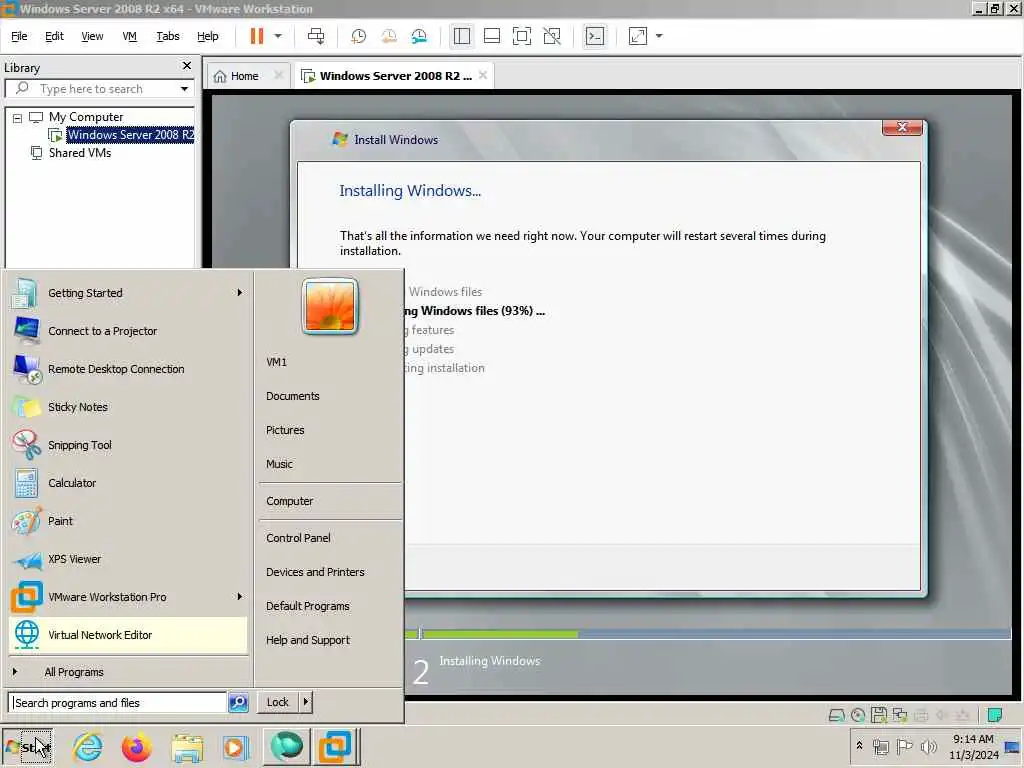Expand the shutdown options arrow beside Lock
The height and width of the screenshot is (768, 1024).
click(306, 702)
